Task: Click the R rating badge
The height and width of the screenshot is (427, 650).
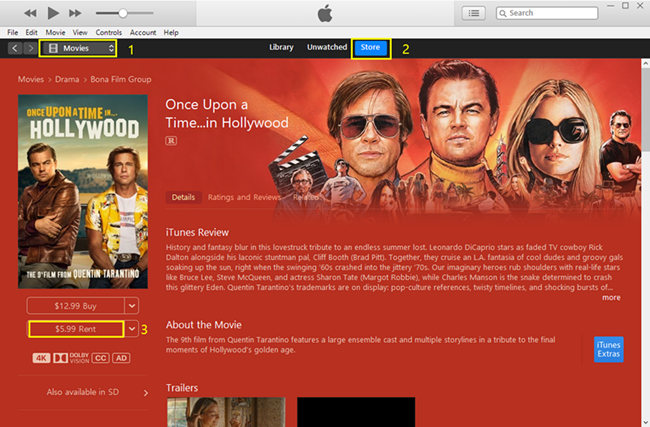Action: coord(171,141)
